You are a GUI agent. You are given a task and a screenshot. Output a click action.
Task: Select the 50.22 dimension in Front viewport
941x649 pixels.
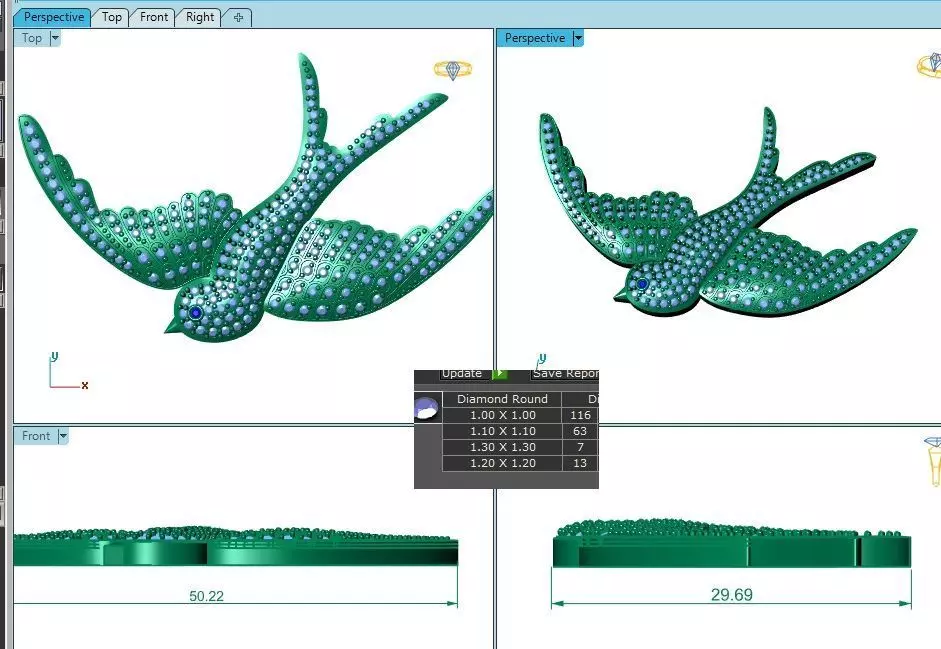(x=206, y=596)
